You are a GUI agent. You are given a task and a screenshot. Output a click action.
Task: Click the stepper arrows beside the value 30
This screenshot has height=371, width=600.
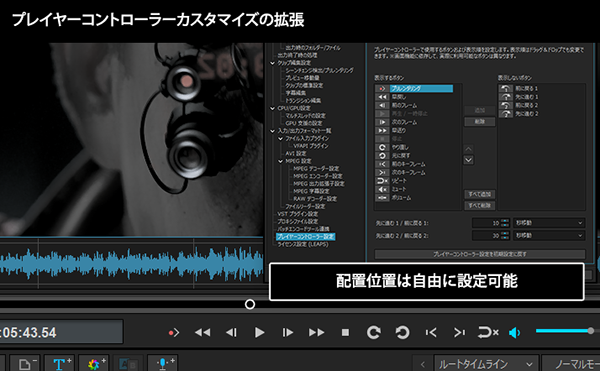point(505,236)
